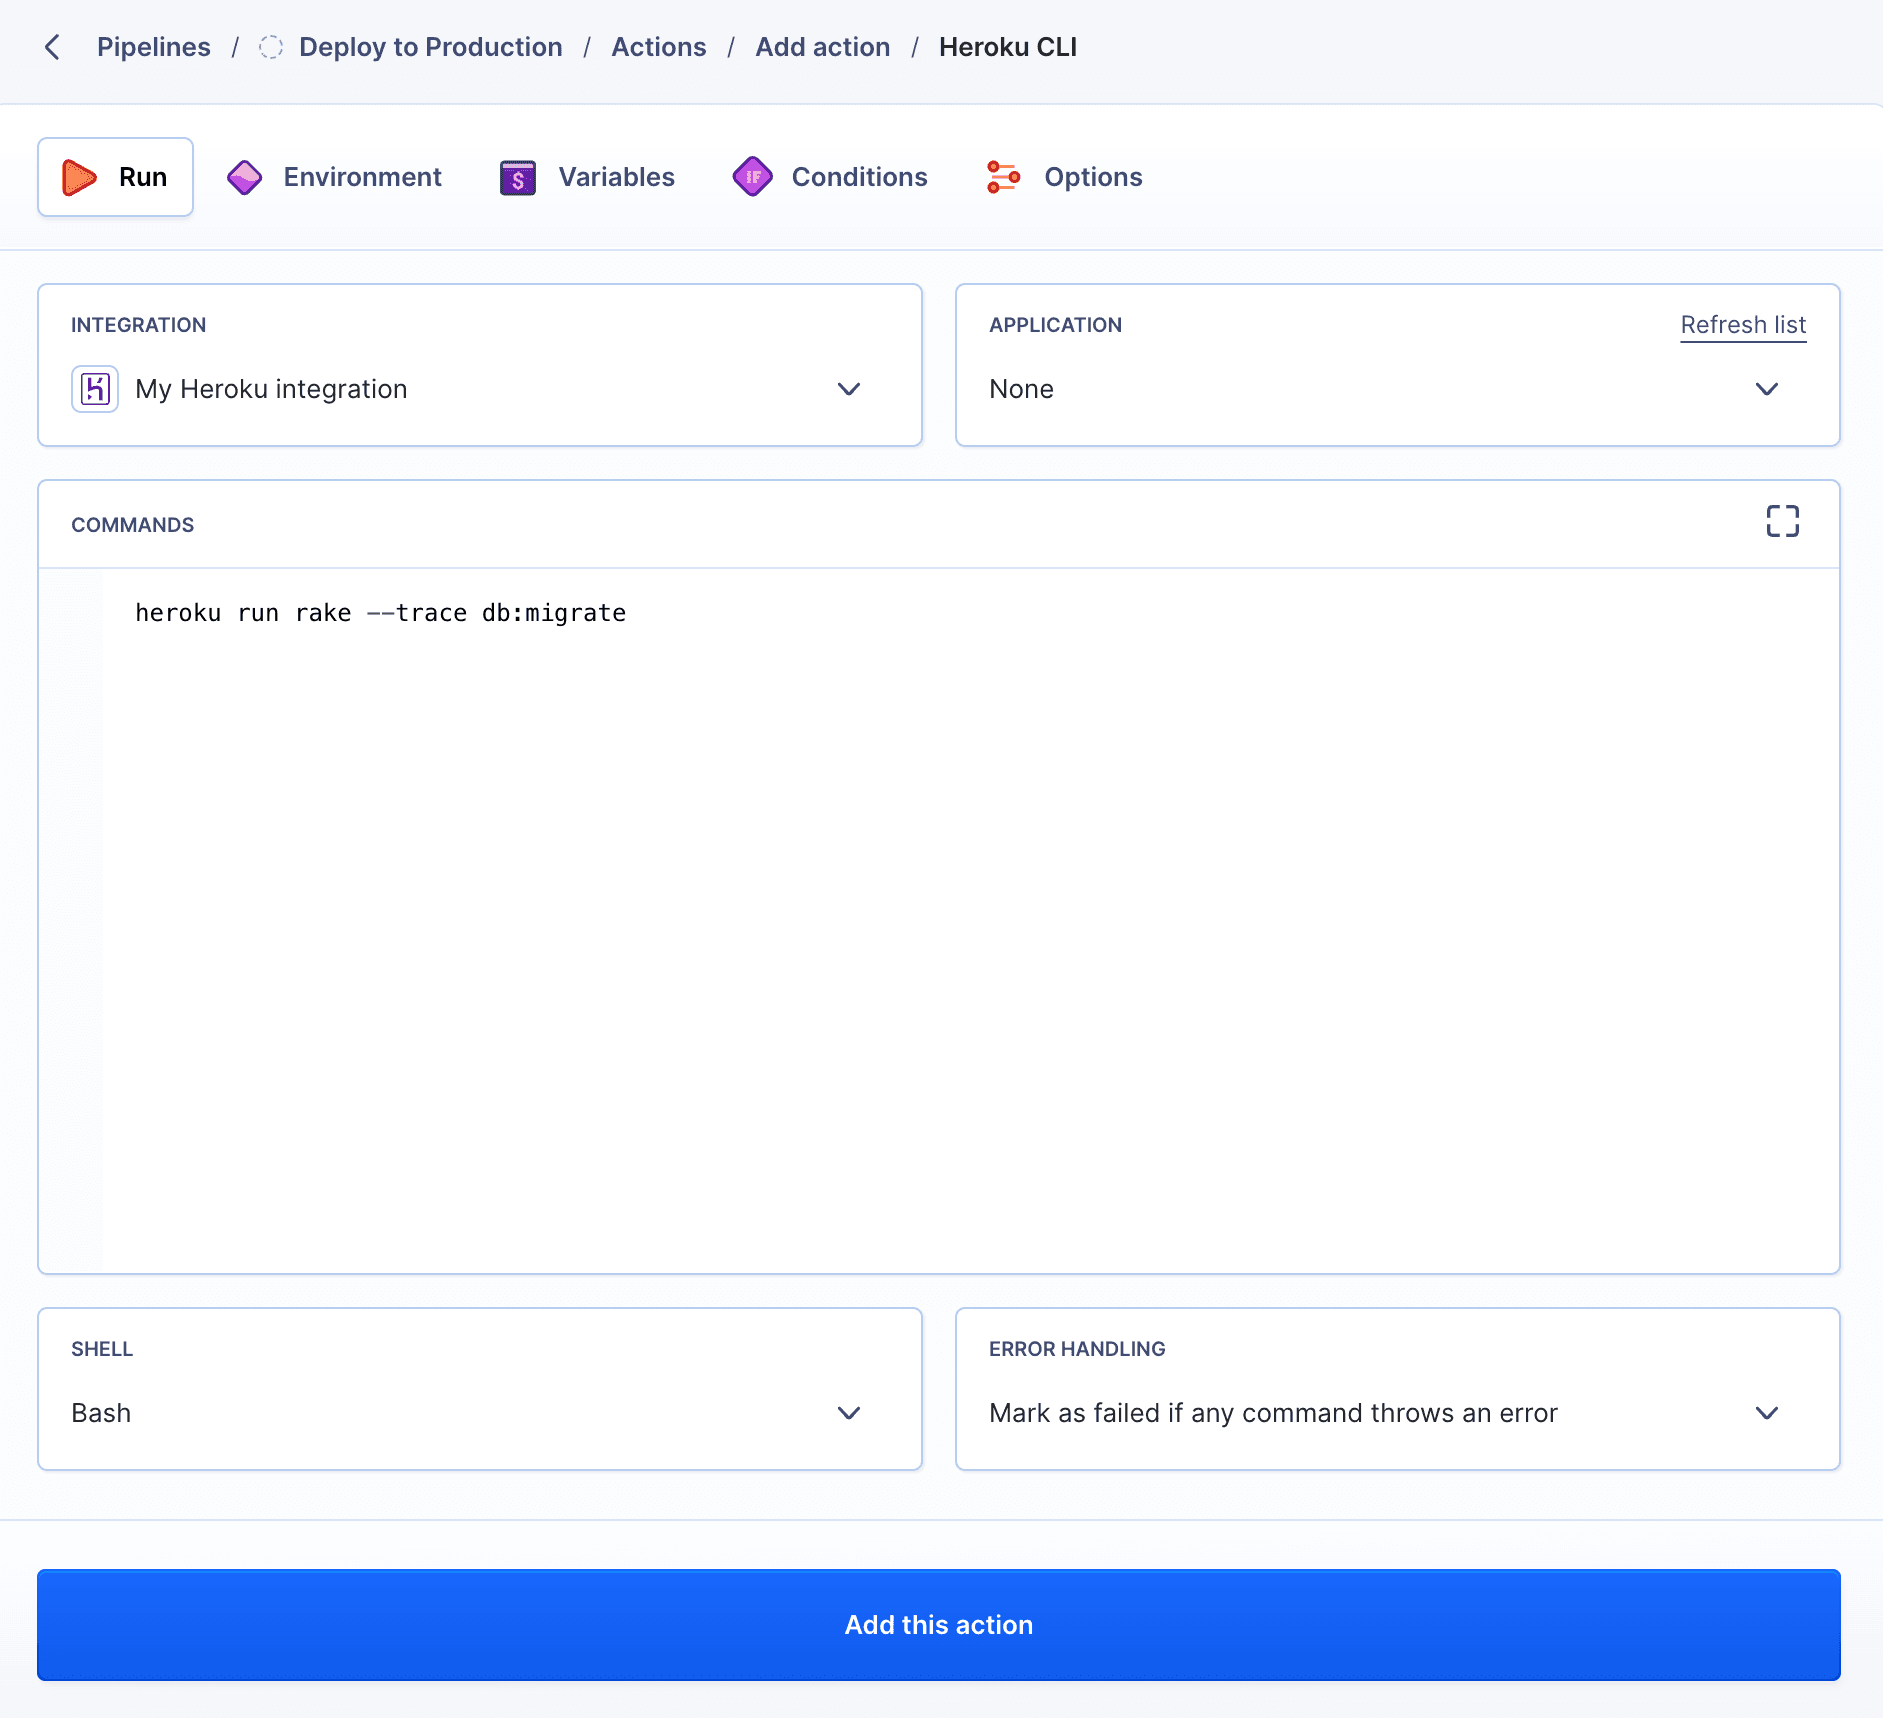The width and height of the screenshot is (1883, 1718).
Task: Click the Variables dollar sign icon
Action: pyautogui.click(x=516, y=177)
